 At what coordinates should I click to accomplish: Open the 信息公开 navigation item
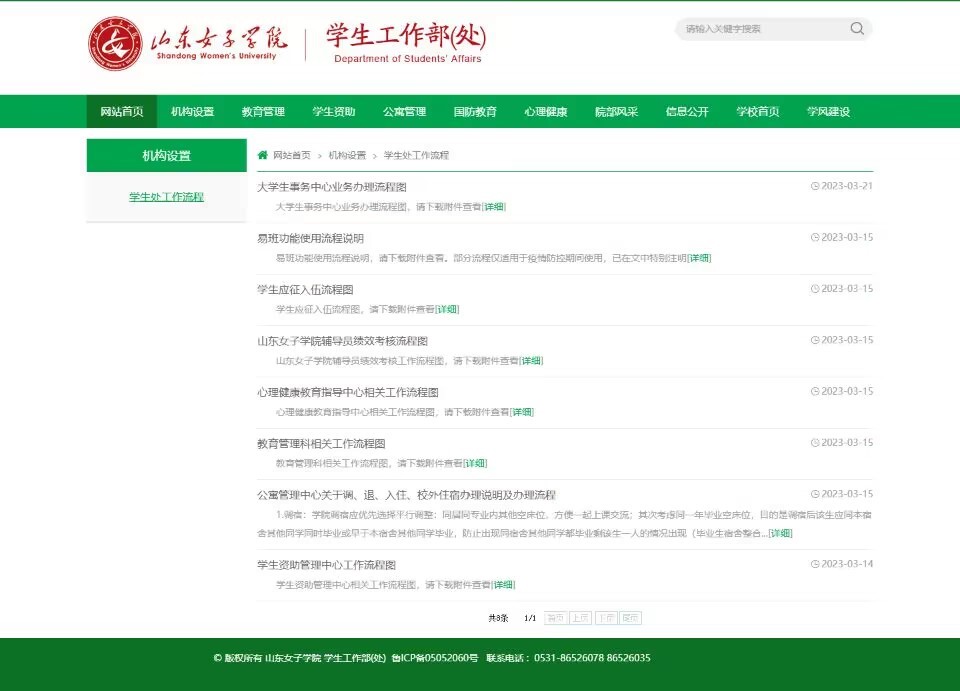coord(687,112)
